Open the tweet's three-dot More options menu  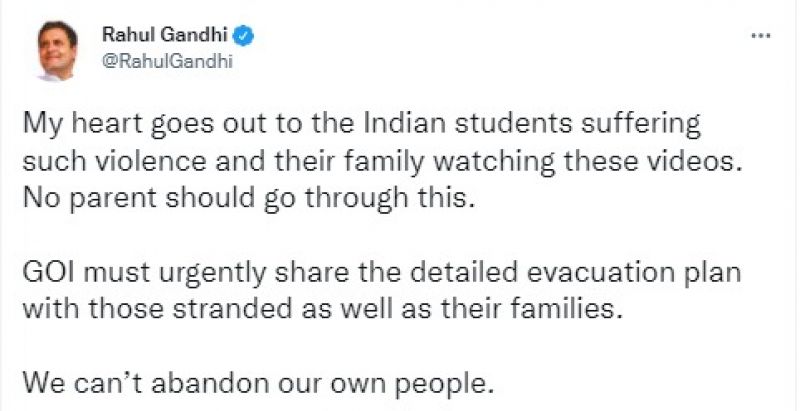click(762, 36)
